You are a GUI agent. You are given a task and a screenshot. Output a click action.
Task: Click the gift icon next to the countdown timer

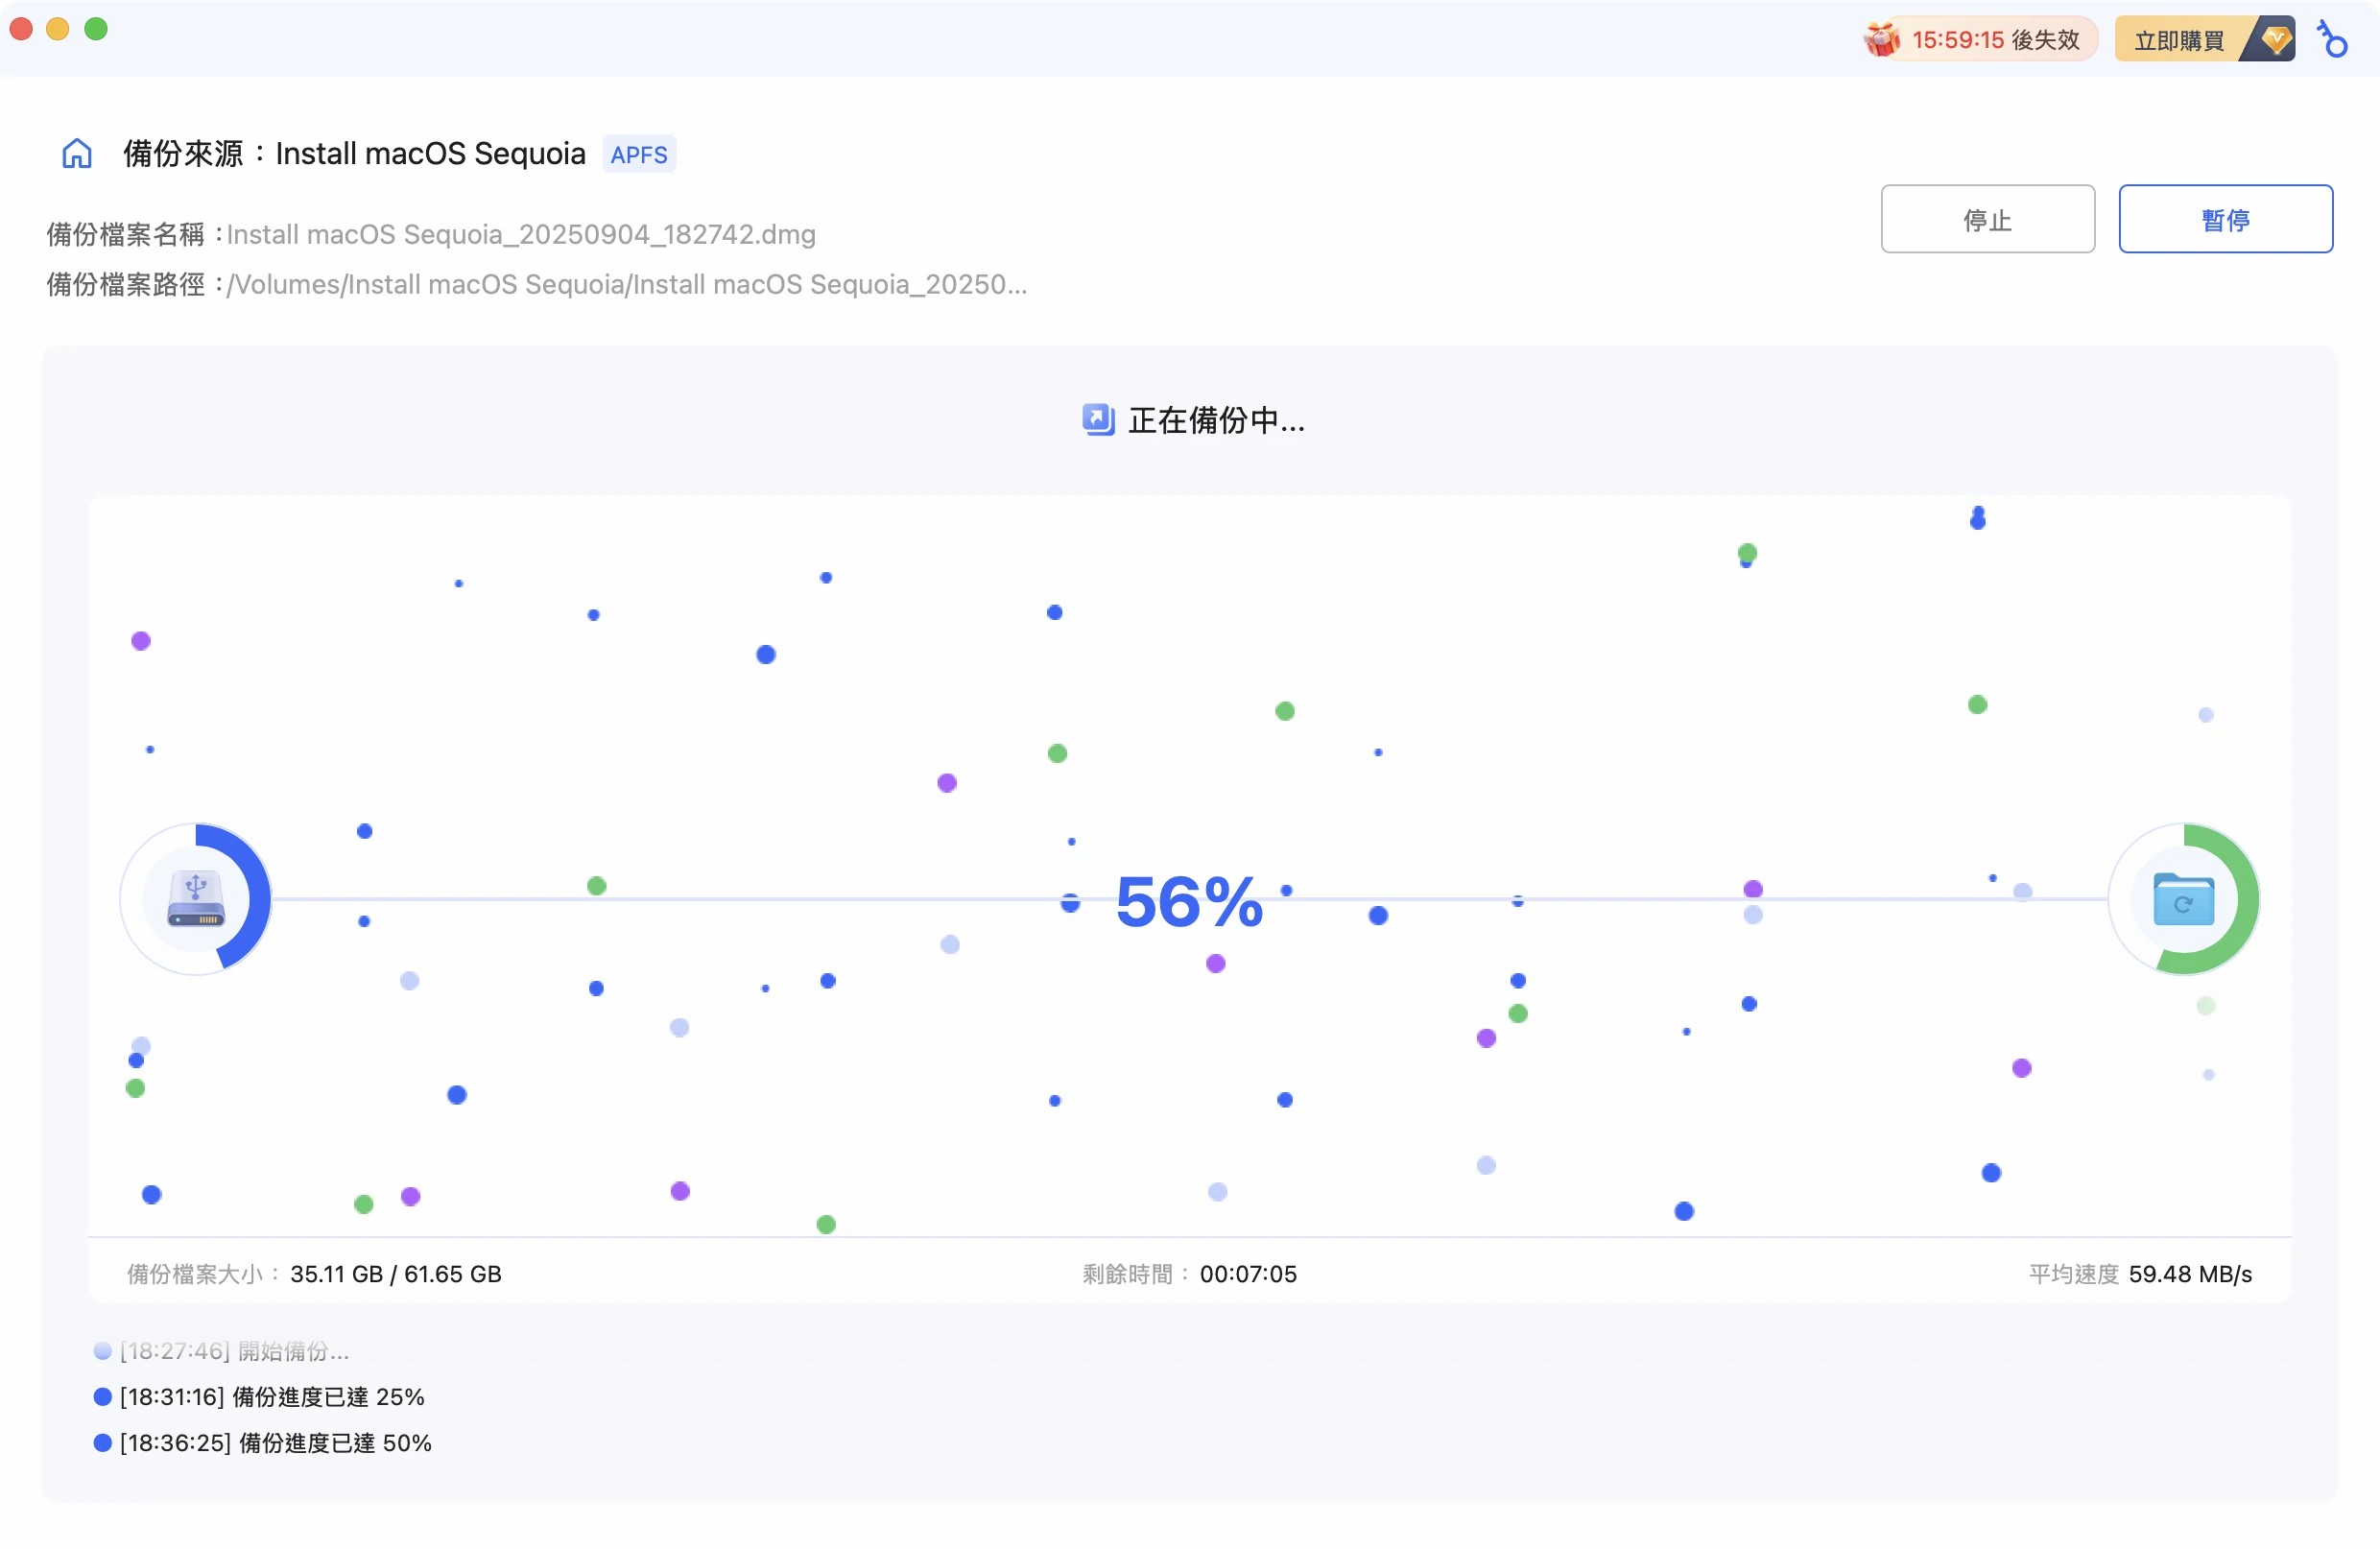click(1882, 40)
